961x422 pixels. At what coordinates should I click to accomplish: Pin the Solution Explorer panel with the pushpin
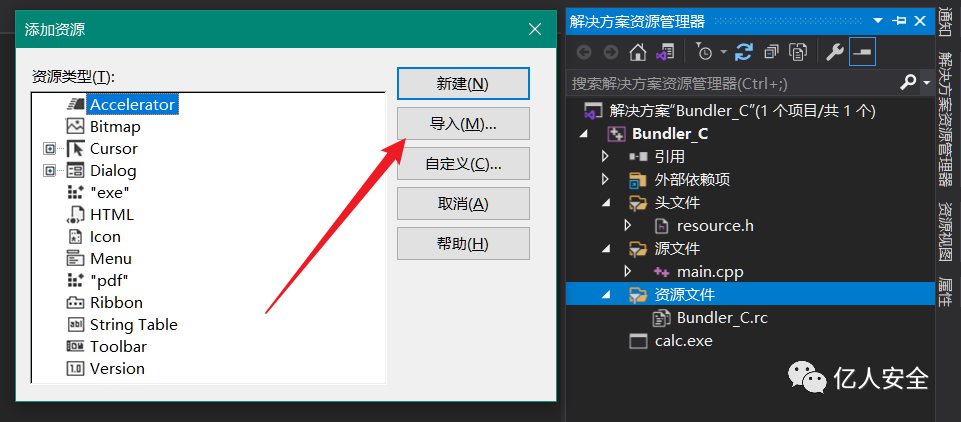(x=899, y=20)
